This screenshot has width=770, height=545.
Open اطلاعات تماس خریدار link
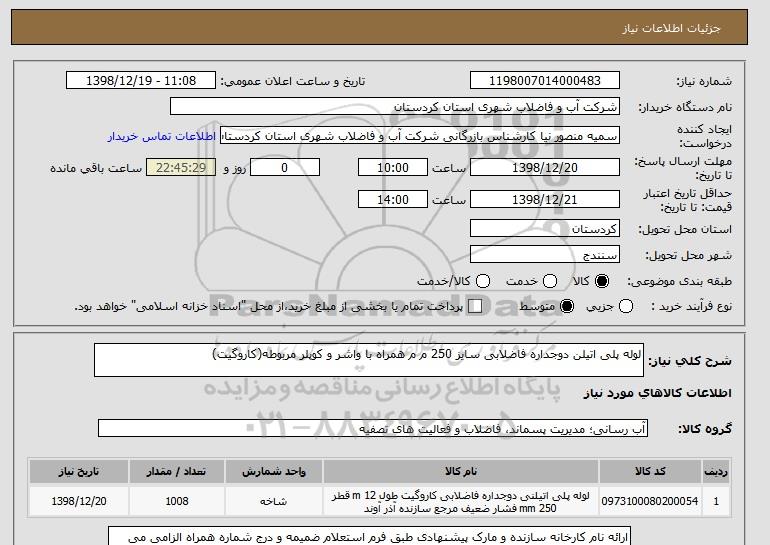[x=162, y=136]
